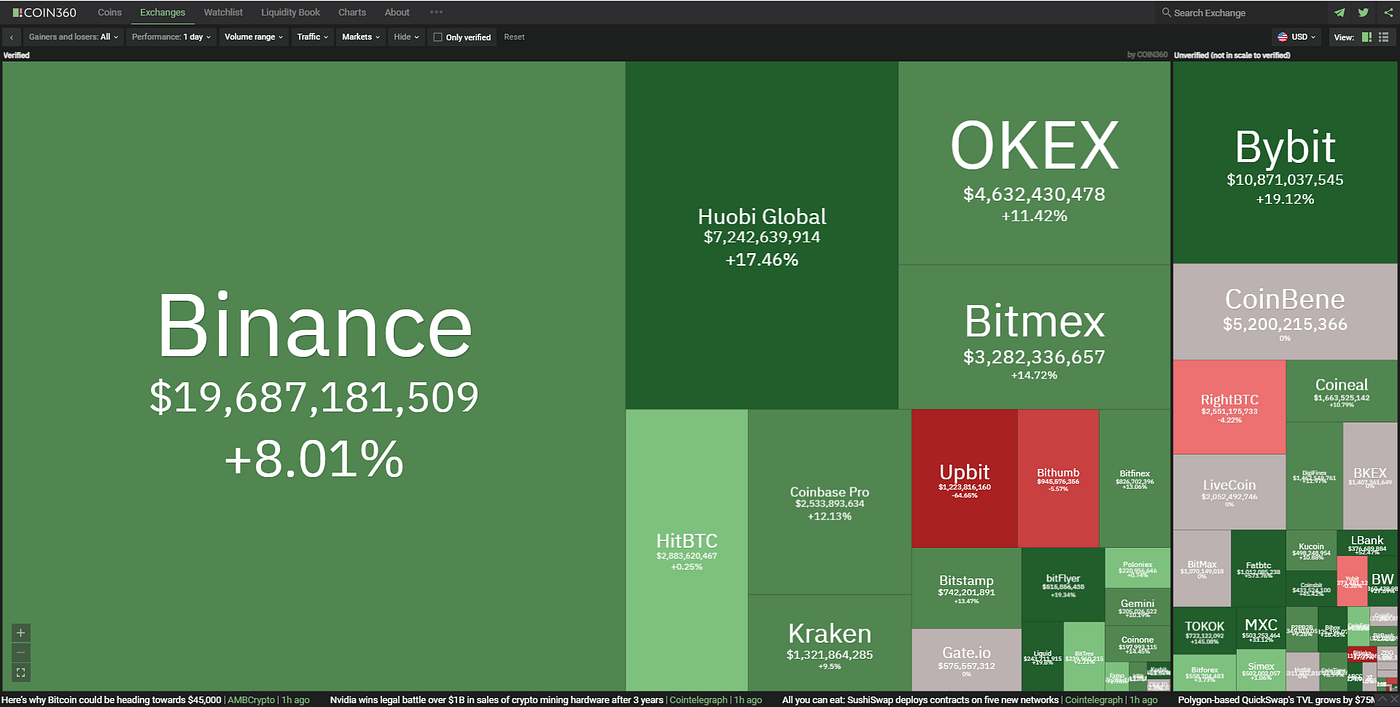Toggle fullscreen map icon
Viewport: 1400px width, 707px height.
pyautogui.click(x=21, y=672)
